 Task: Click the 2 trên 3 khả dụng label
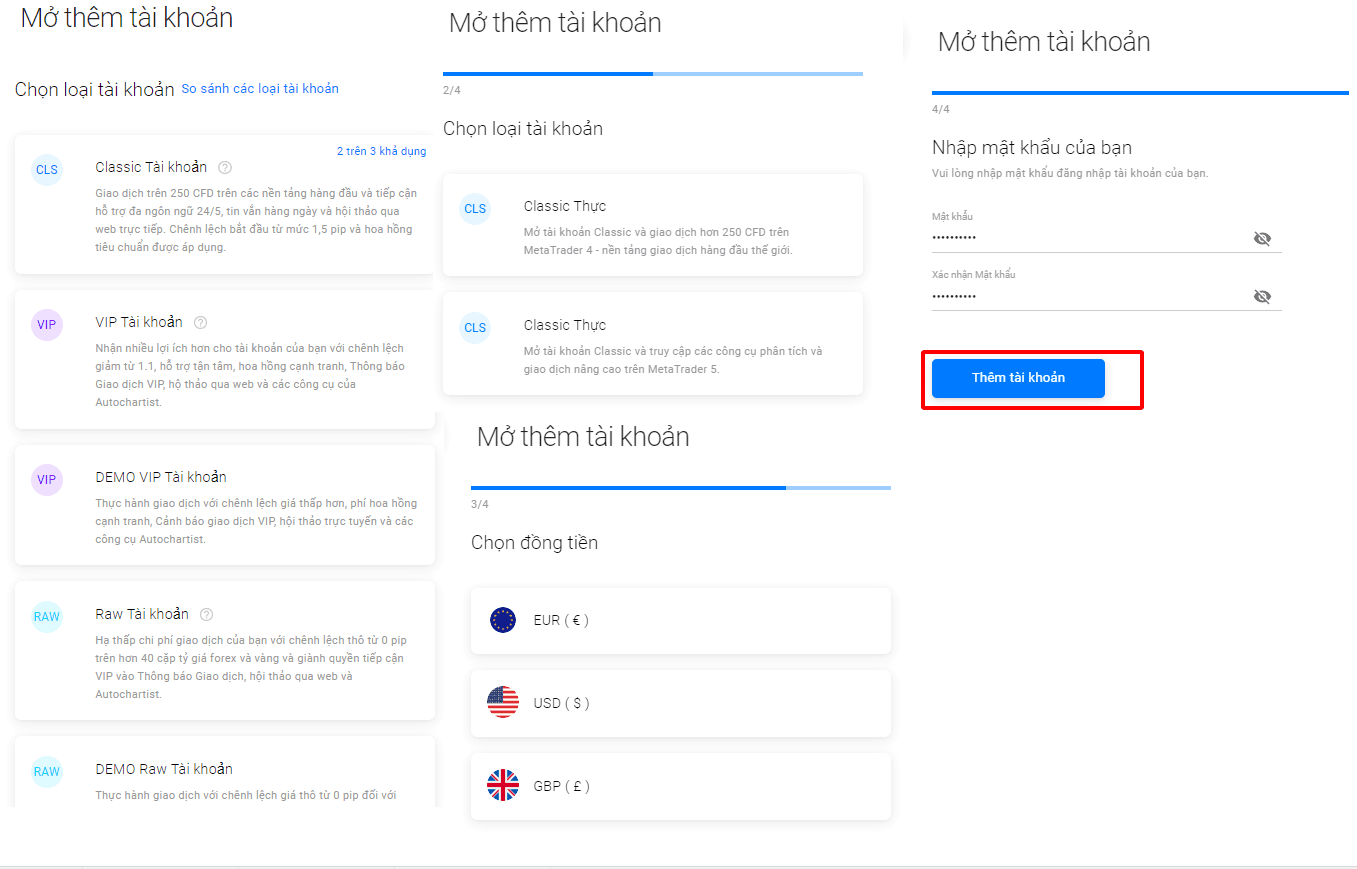[x=381, y=151]
